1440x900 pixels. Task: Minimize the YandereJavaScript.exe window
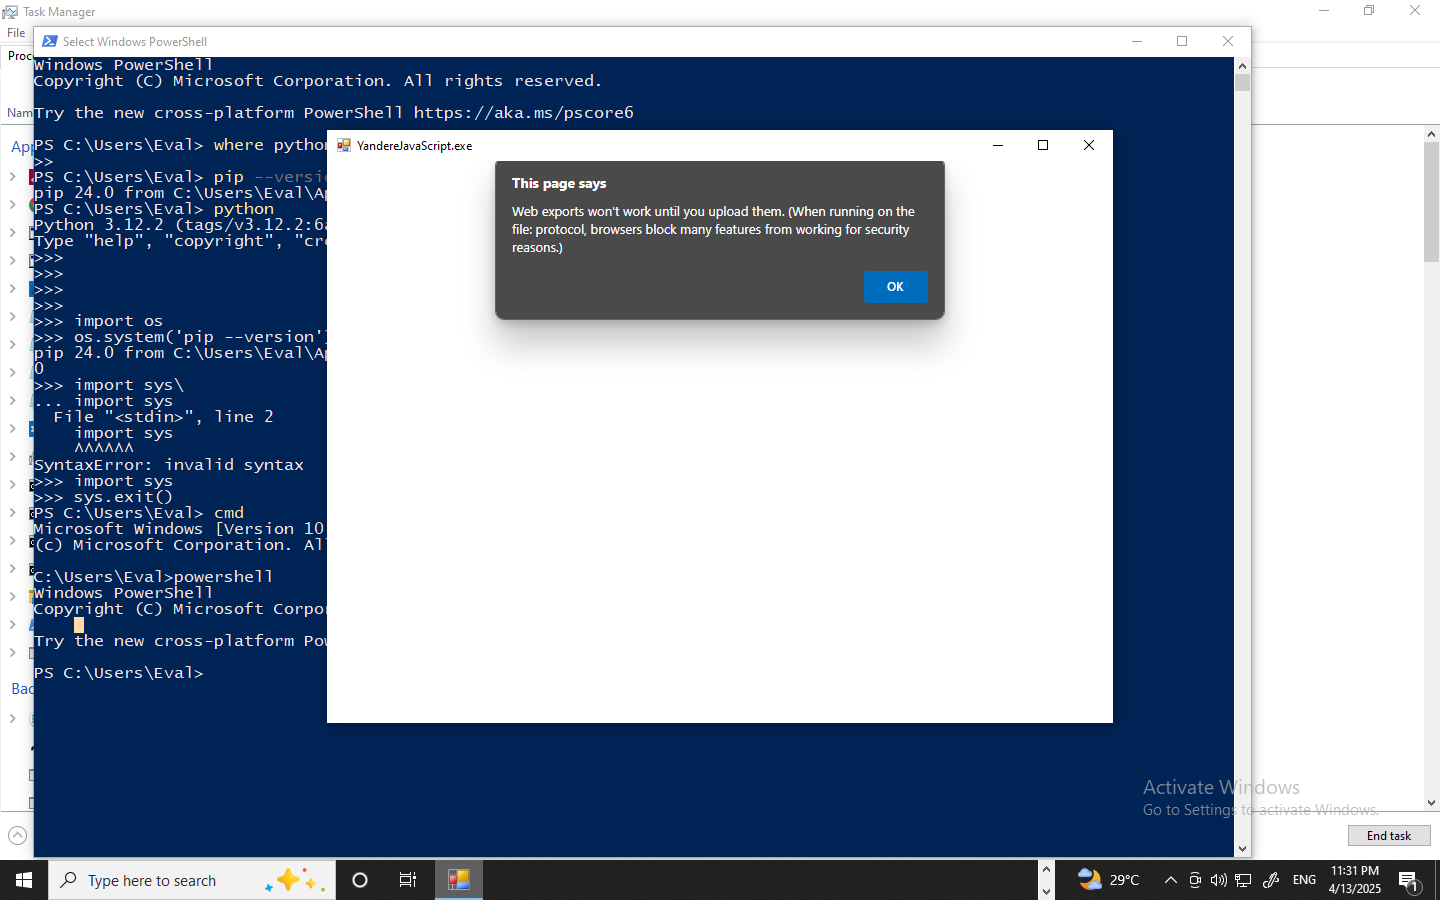tap(997, 145)
